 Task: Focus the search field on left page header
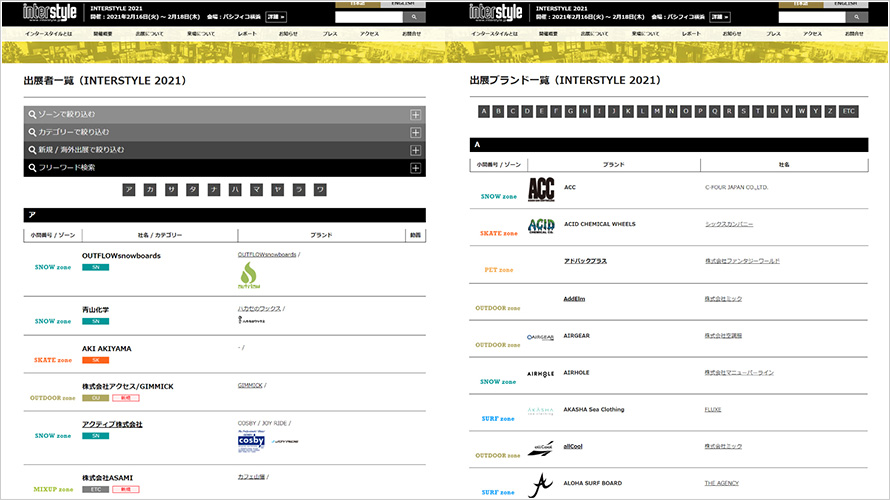369,17
